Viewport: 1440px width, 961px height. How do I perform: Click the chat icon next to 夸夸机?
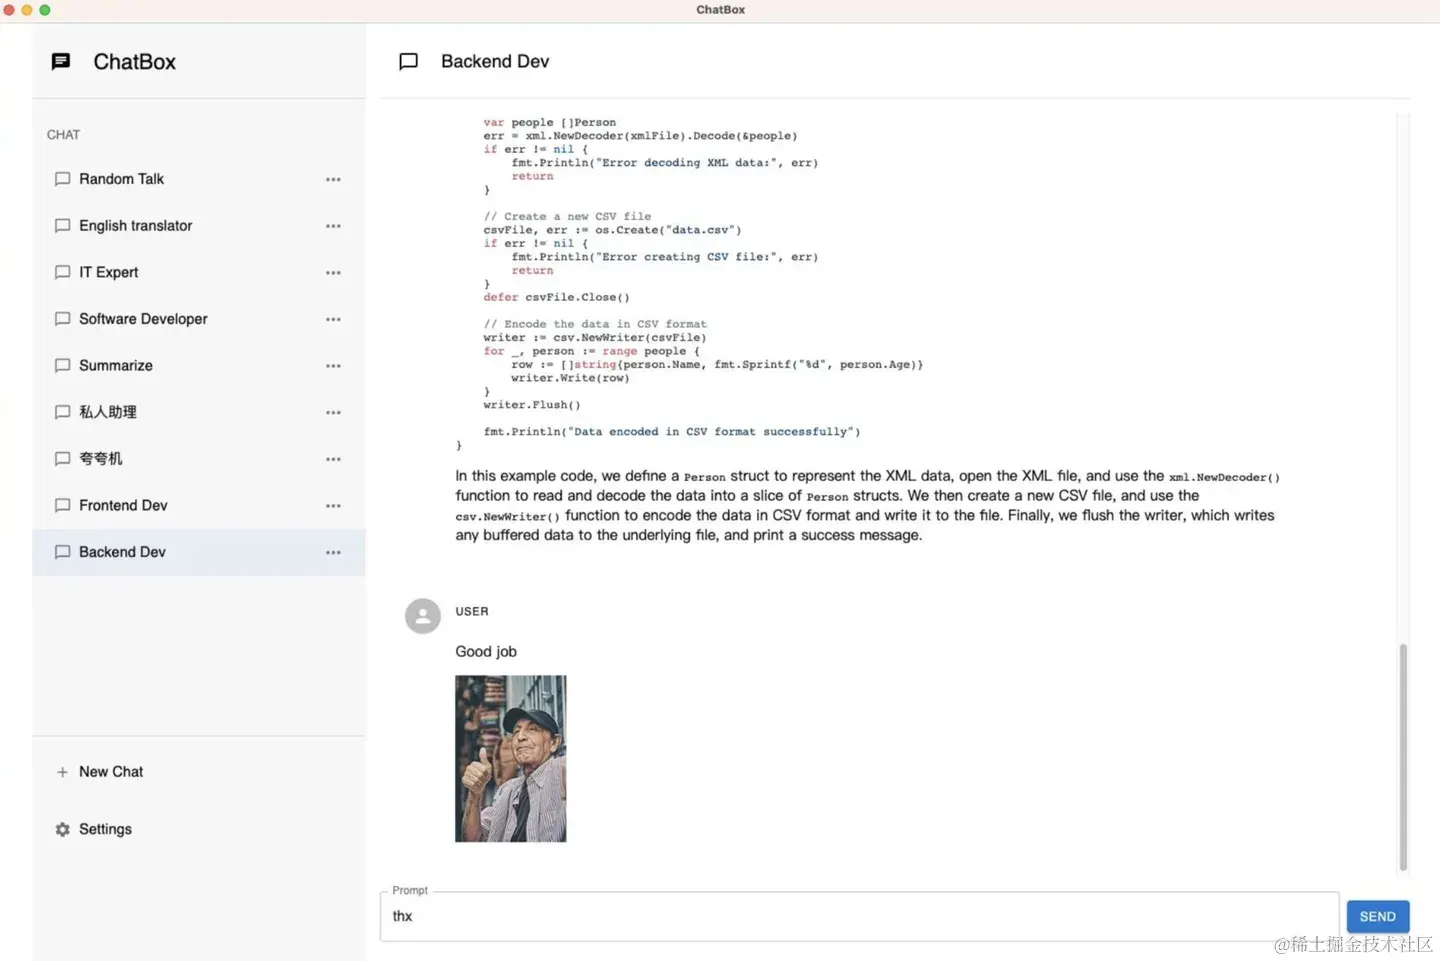tap(62, 459)
